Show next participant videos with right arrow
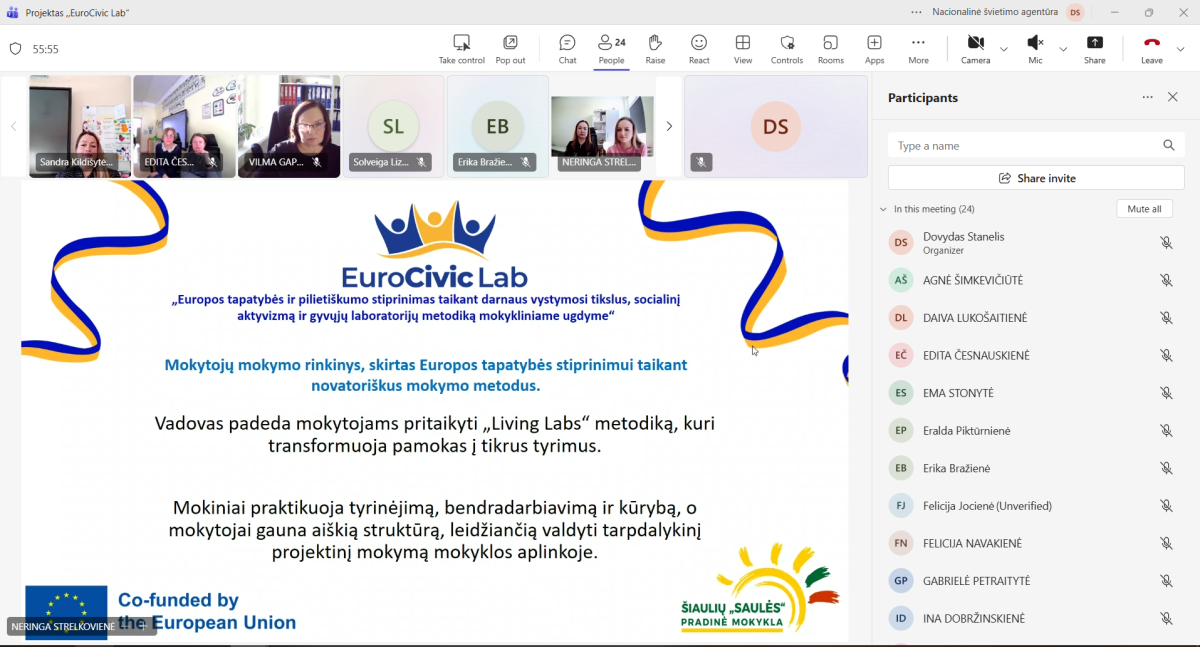Screen dimensions: 1200x647 tap(669, 126)
